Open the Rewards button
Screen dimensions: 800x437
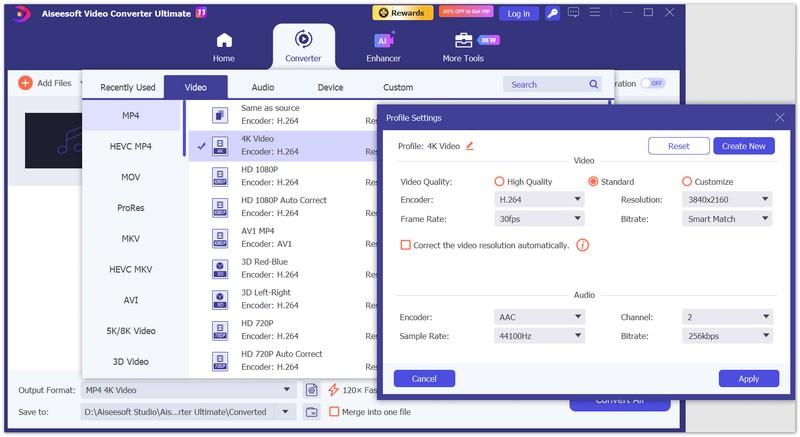403,13
